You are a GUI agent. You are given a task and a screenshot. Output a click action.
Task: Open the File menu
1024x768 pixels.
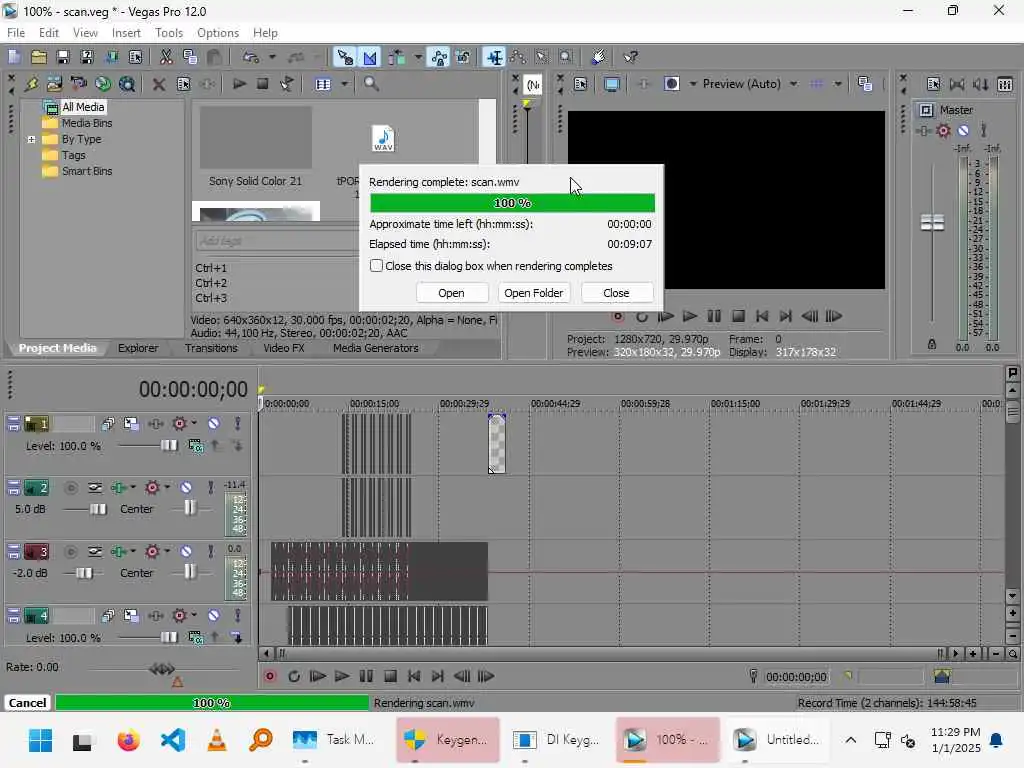(x=16, y=33)
